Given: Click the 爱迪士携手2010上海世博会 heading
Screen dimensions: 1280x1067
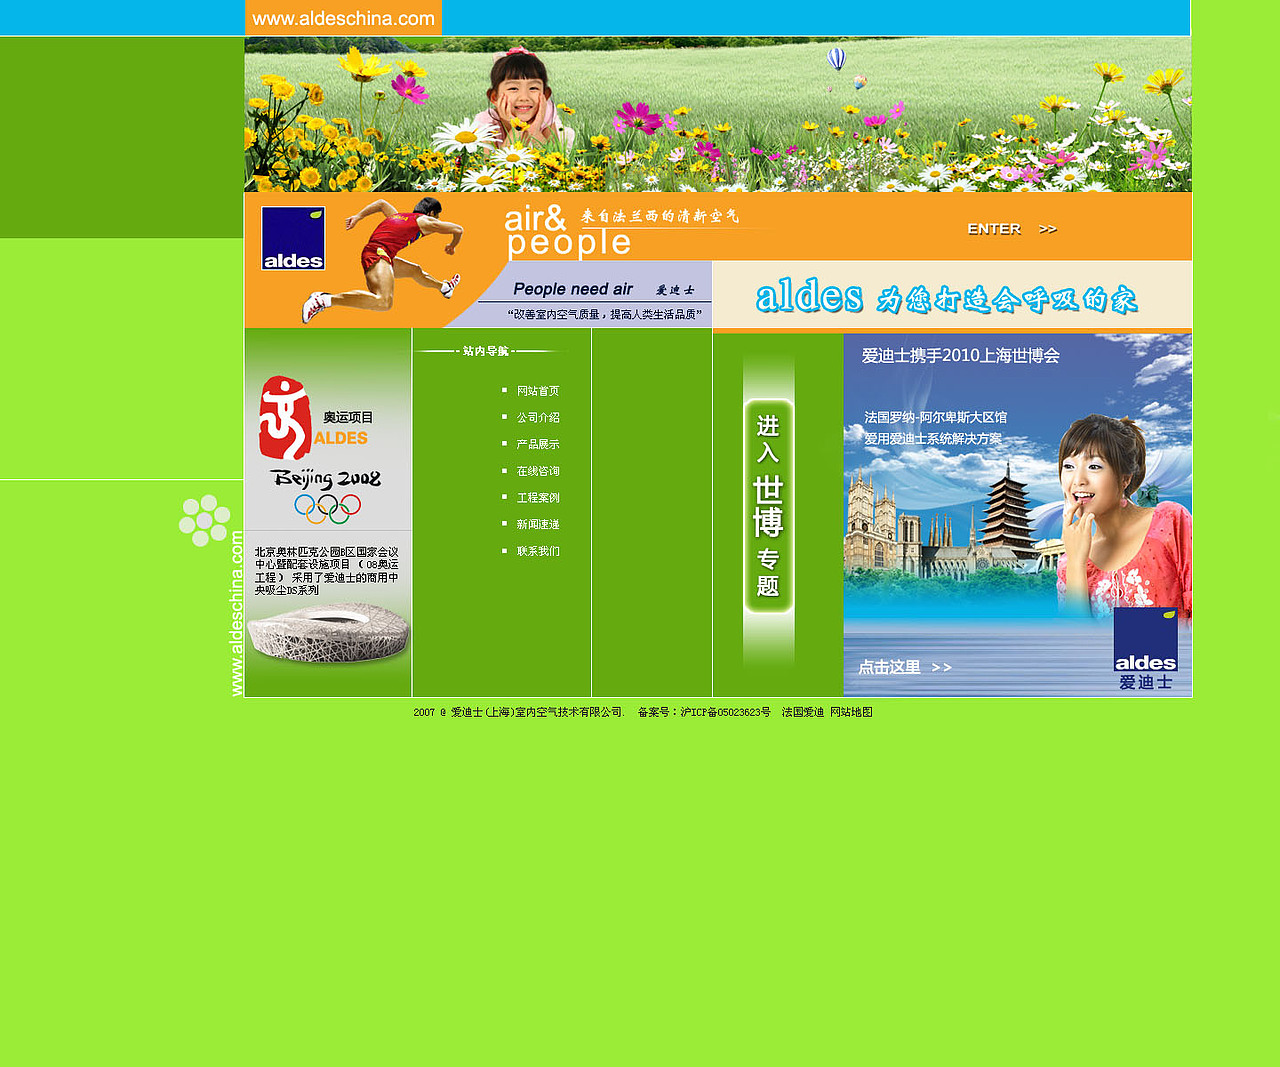Looking at the screenshot, I should [961, 356].
